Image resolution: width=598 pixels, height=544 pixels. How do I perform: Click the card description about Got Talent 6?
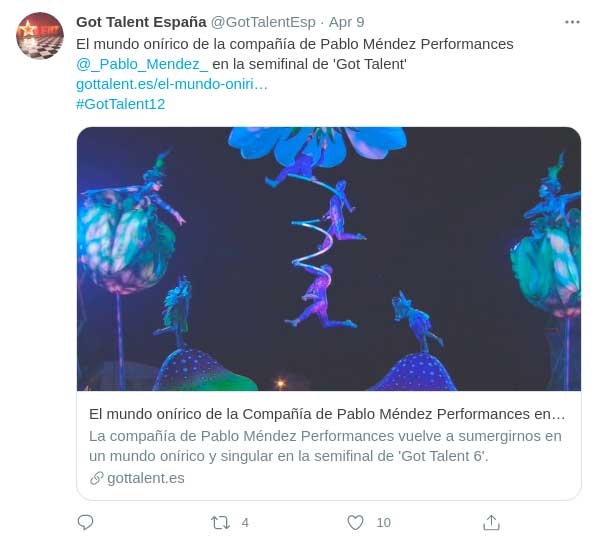(325, 446)
